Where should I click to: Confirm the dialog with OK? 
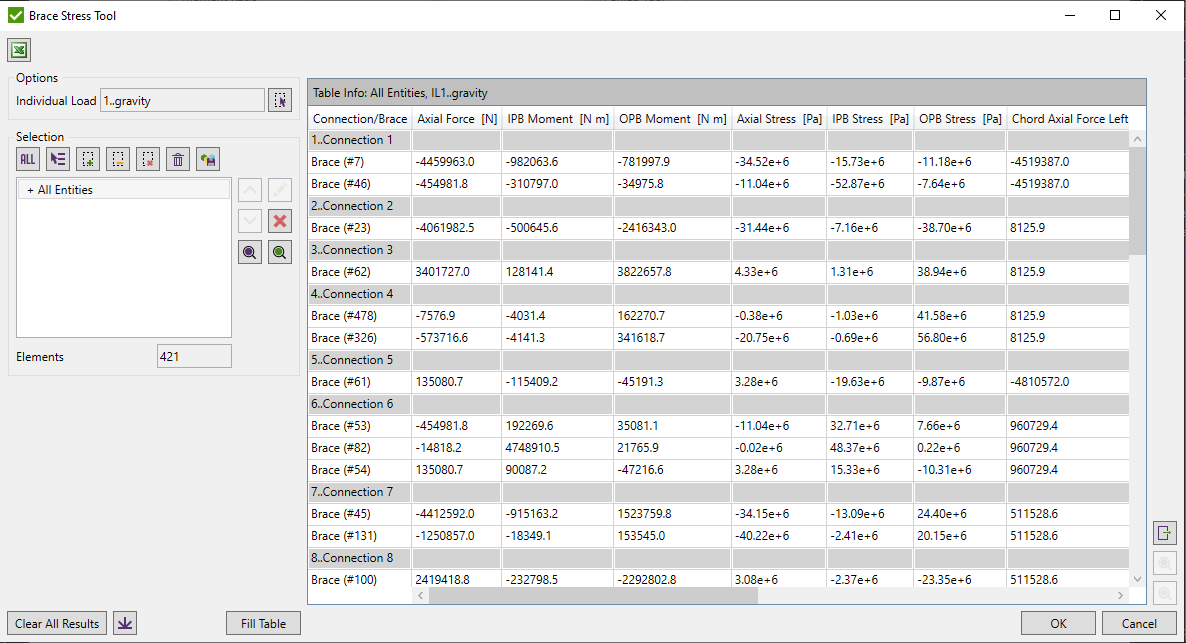click(1058, 622)
